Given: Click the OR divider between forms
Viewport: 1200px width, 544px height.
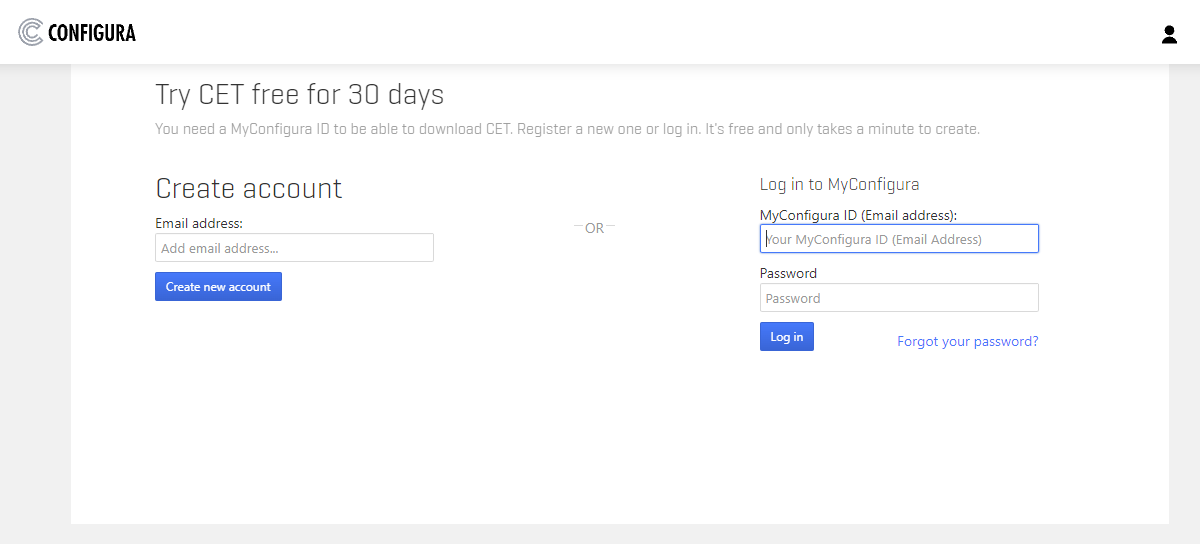Looking at the screenshot, I should (594, 228).
